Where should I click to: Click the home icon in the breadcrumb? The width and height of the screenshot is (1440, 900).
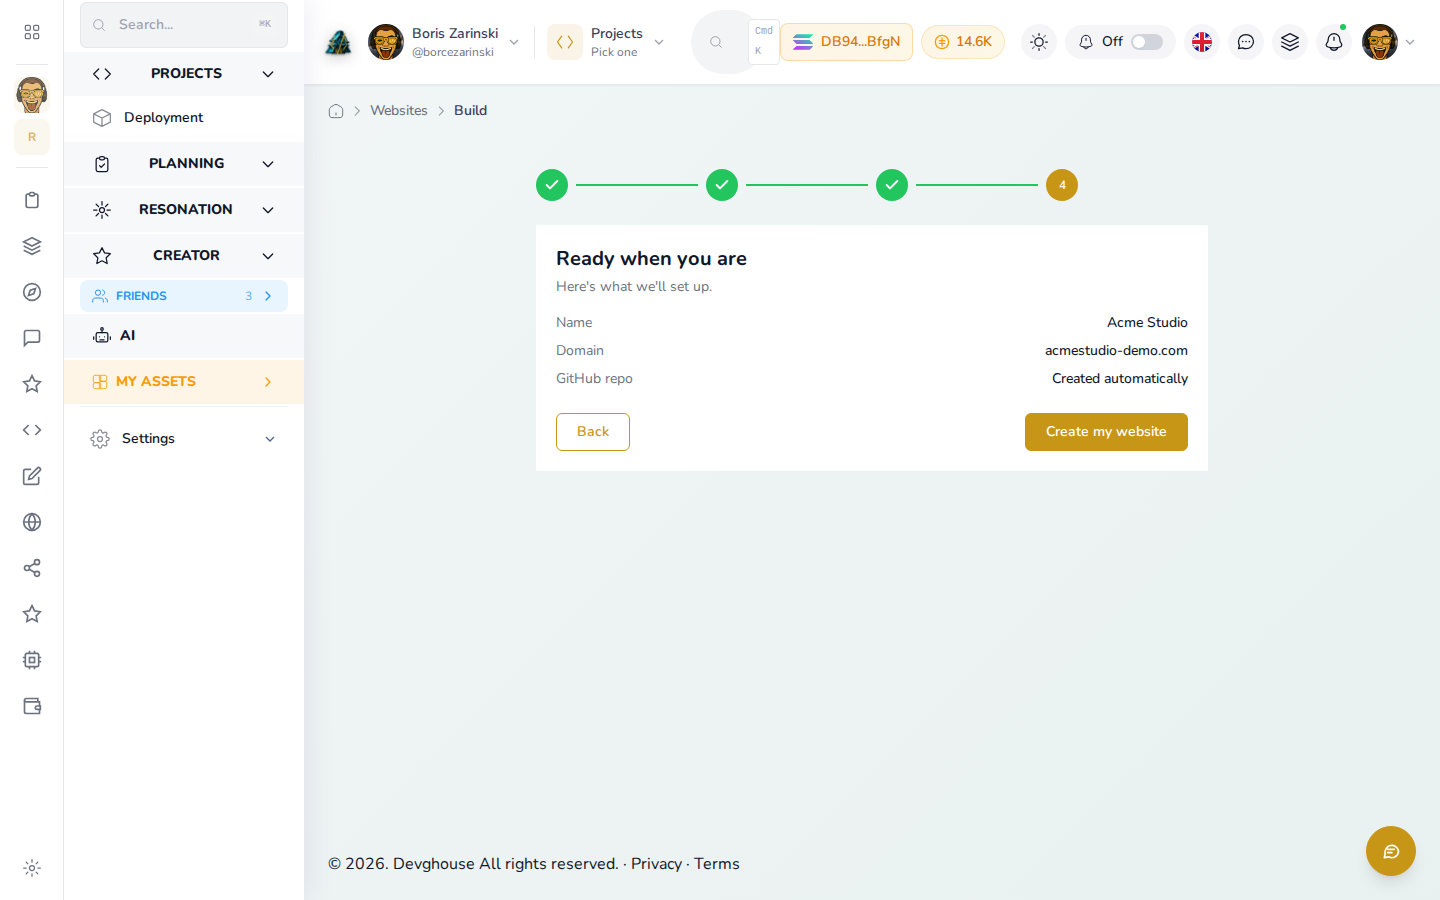coord(336,111)
